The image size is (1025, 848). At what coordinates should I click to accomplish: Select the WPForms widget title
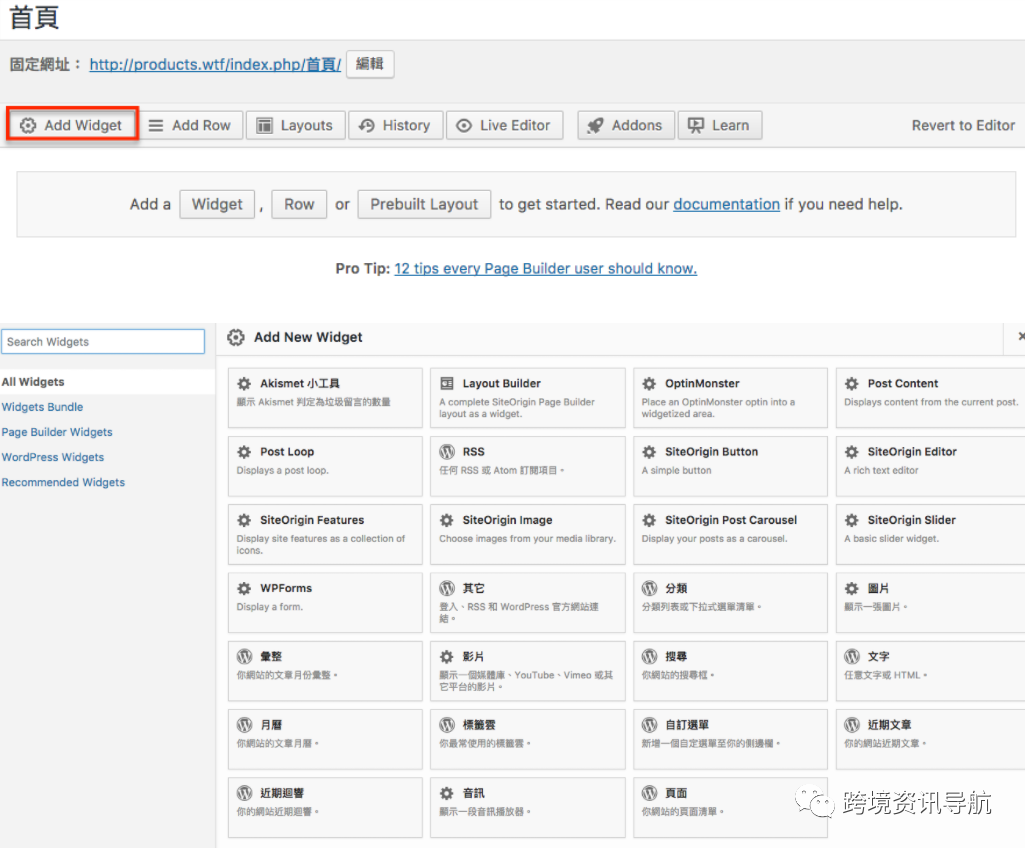pos(286,588)
